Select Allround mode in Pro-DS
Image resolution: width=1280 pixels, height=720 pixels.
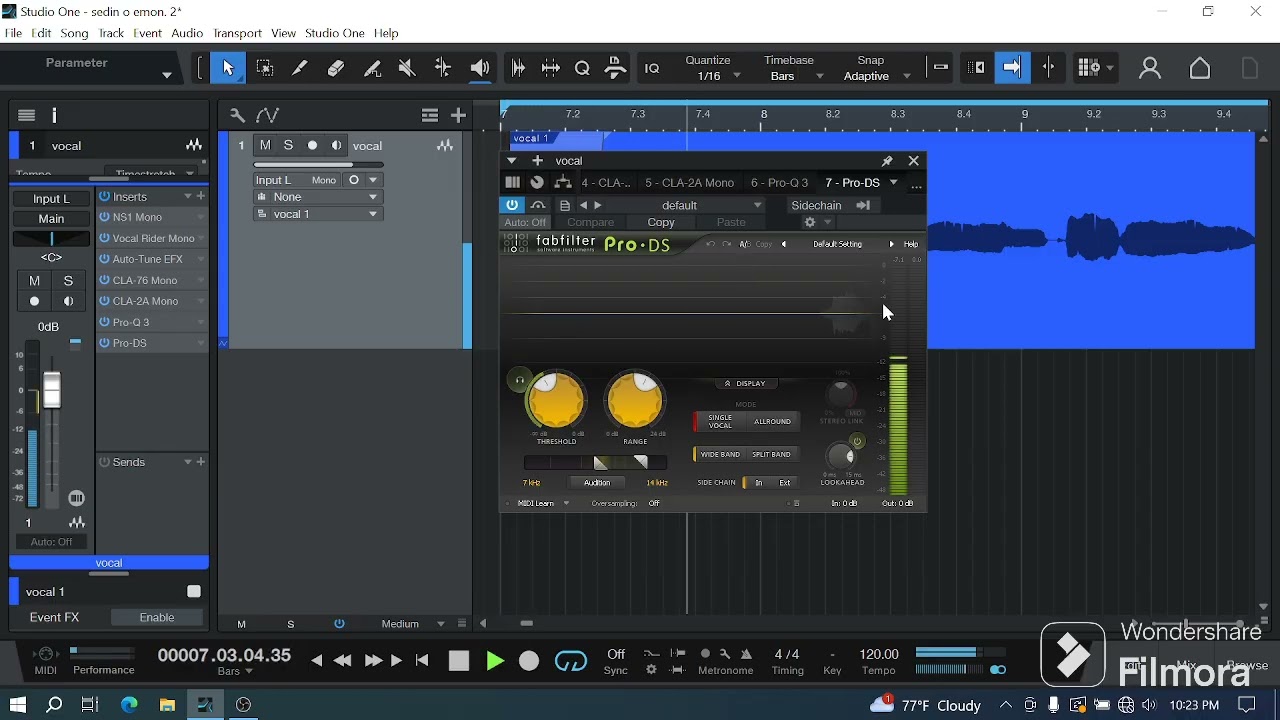point(773,422)
